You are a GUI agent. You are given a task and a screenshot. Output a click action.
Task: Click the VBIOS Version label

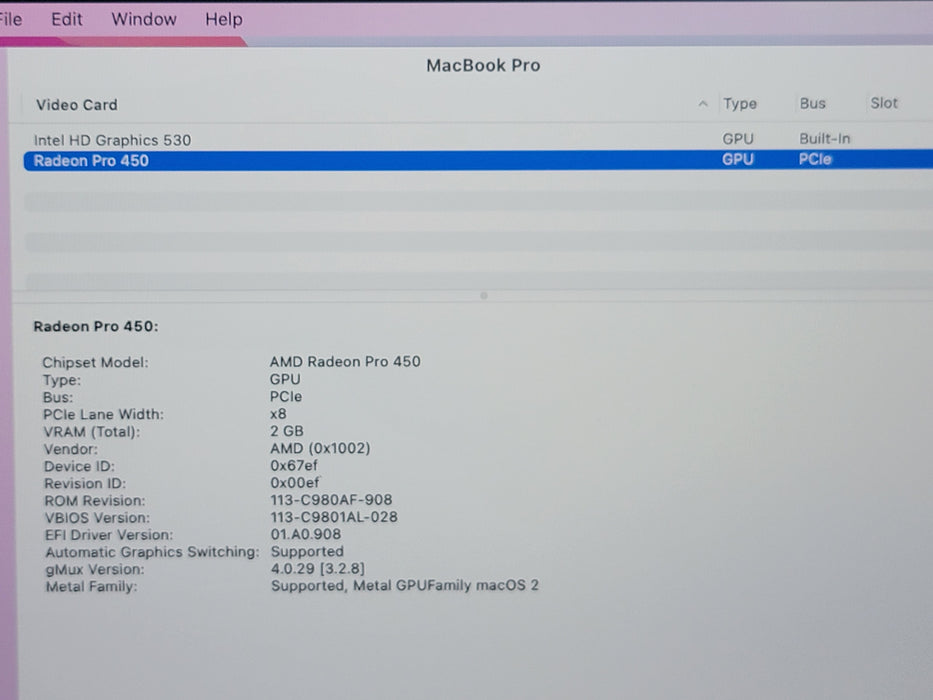point(97,518)
